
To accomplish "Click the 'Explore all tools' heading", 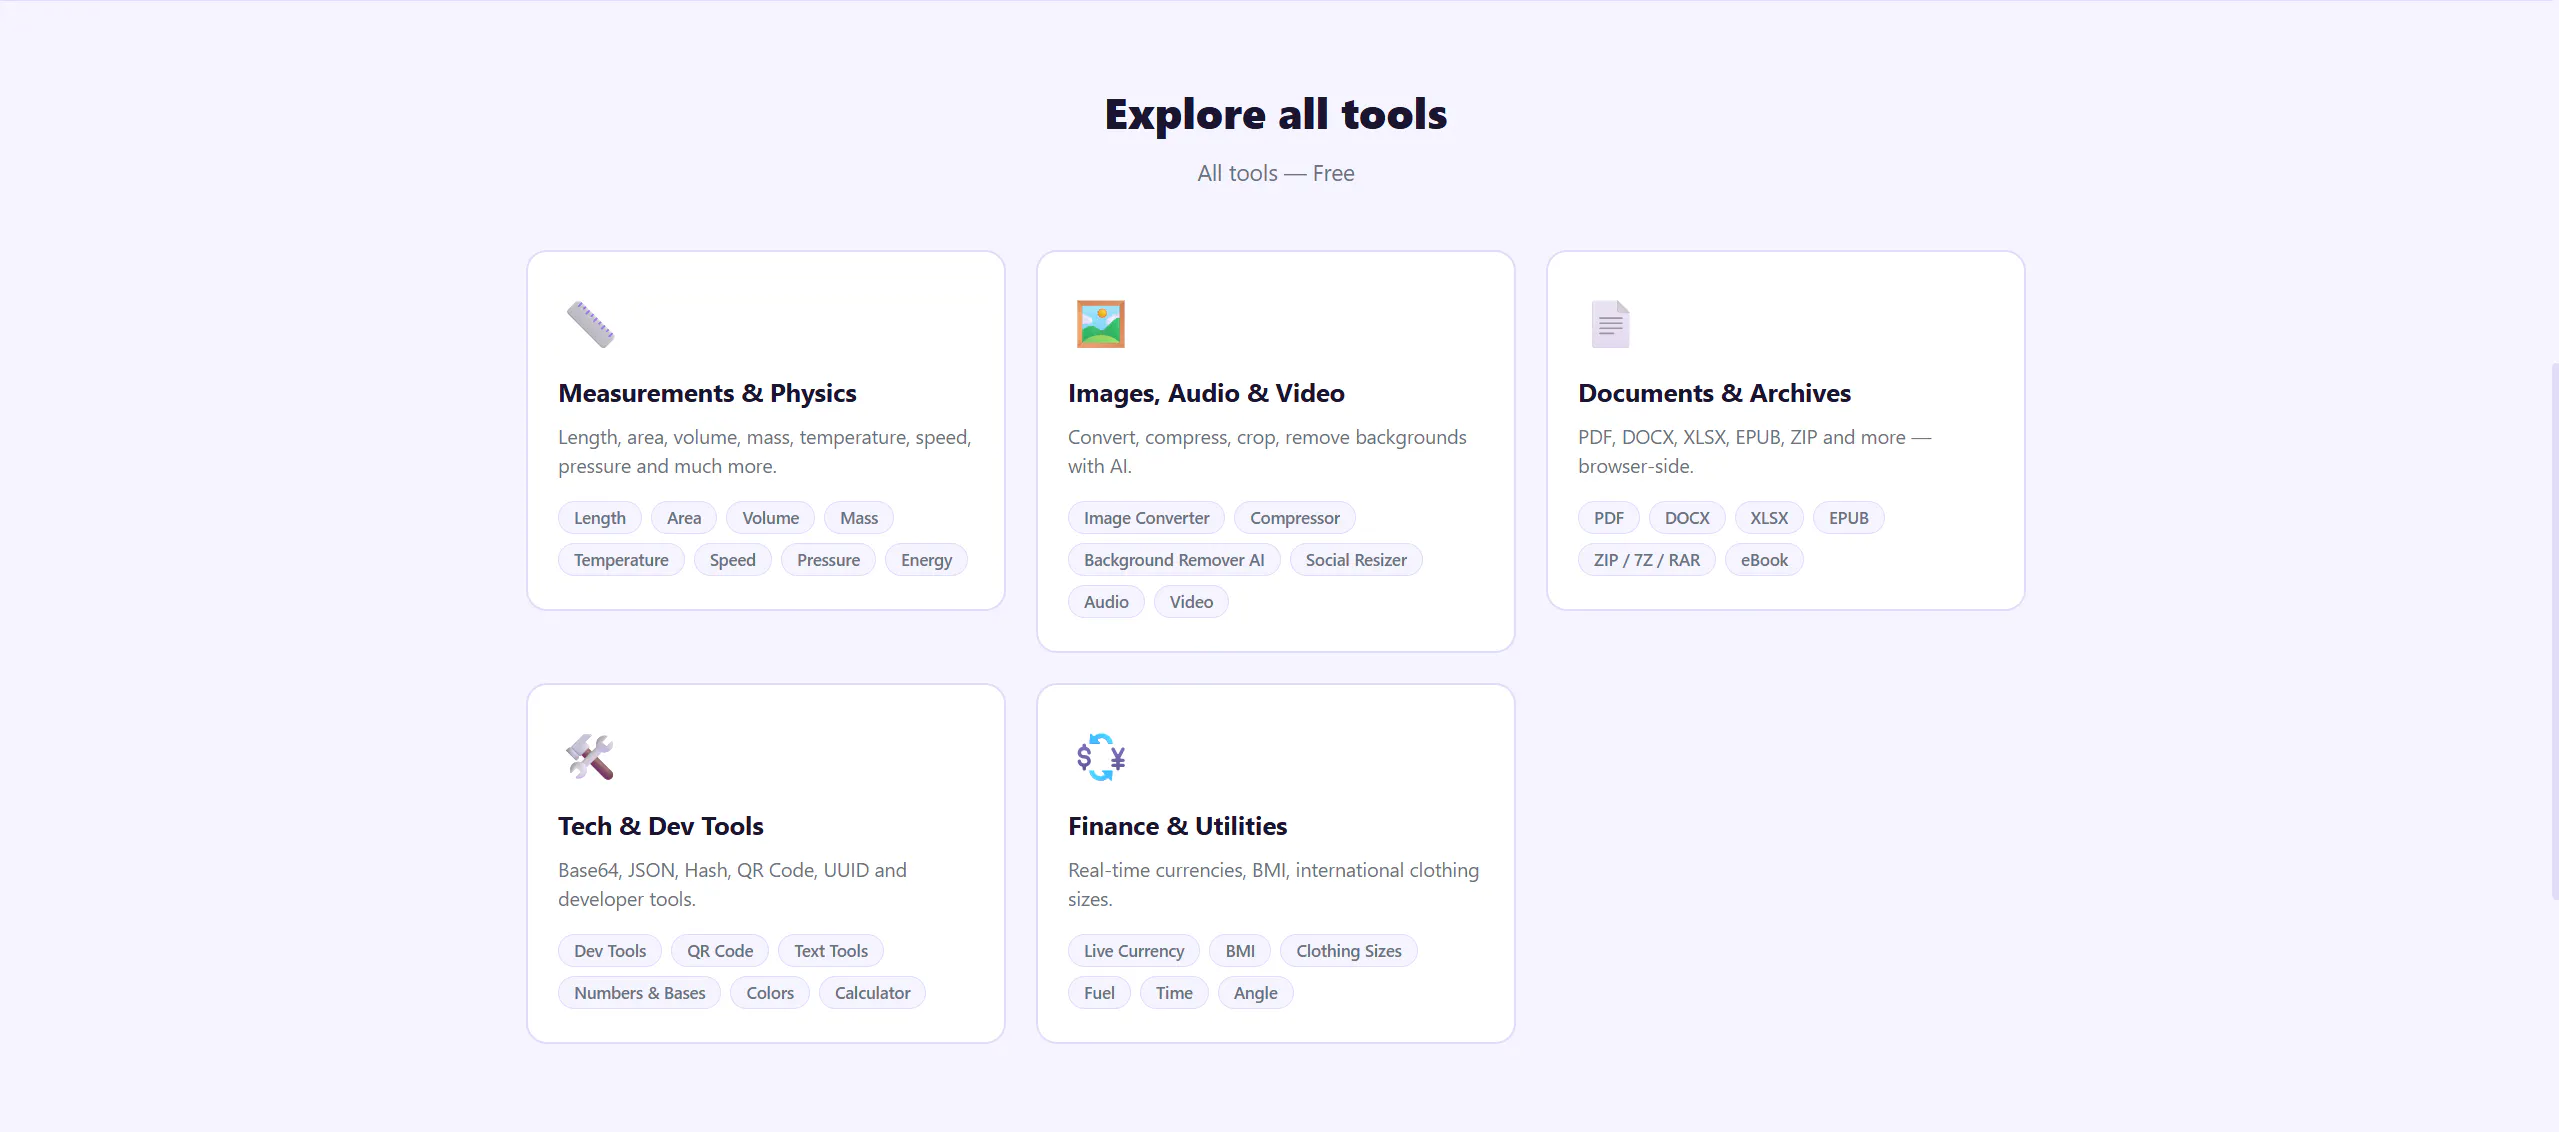I will coord(1276,114).
